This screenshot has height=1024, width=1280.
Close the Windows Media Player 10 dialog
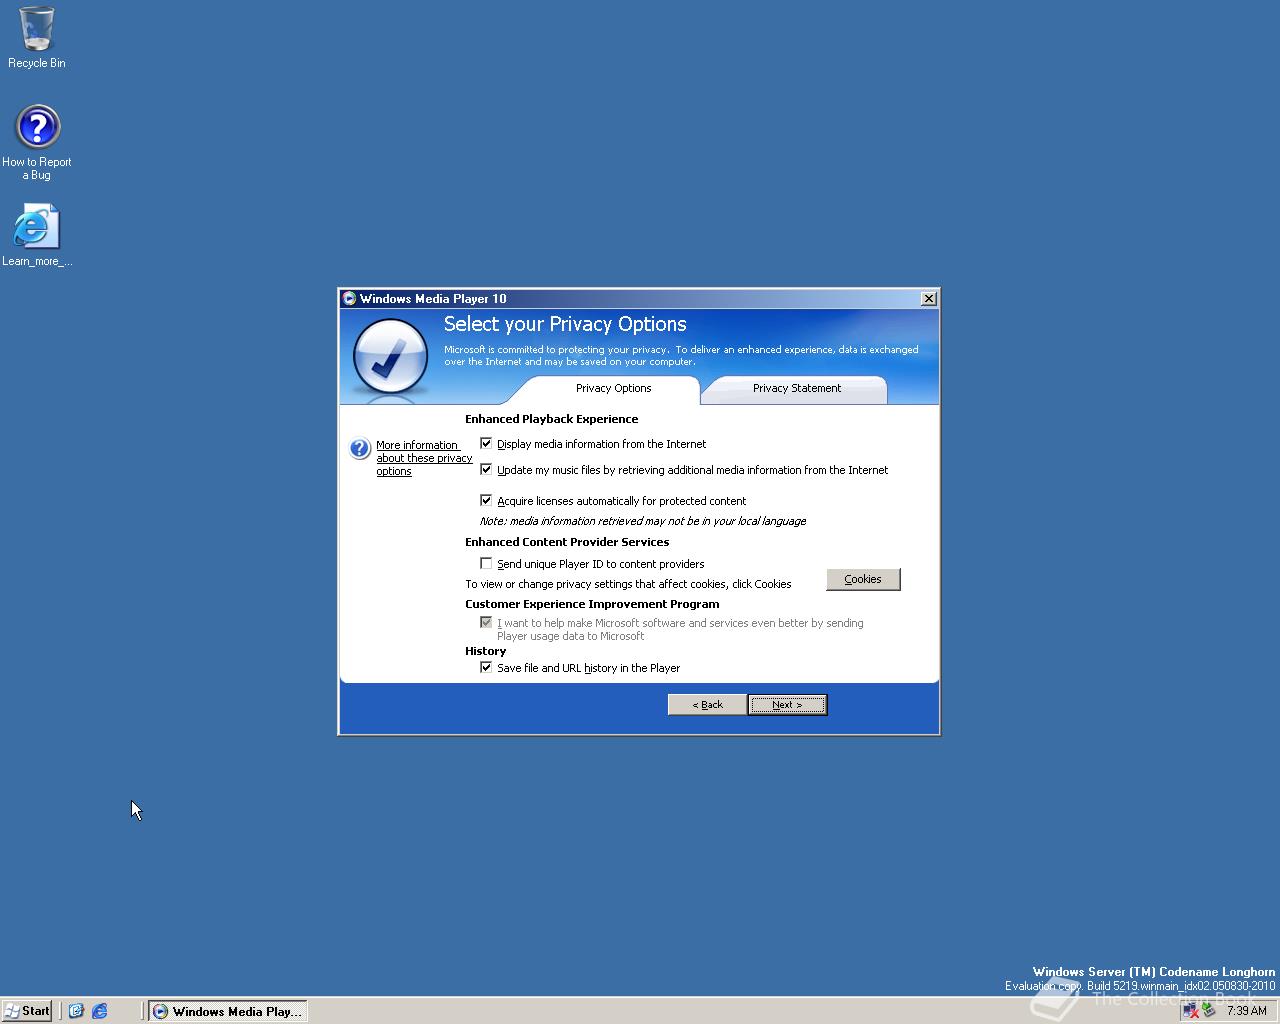(x=928, y=298)
